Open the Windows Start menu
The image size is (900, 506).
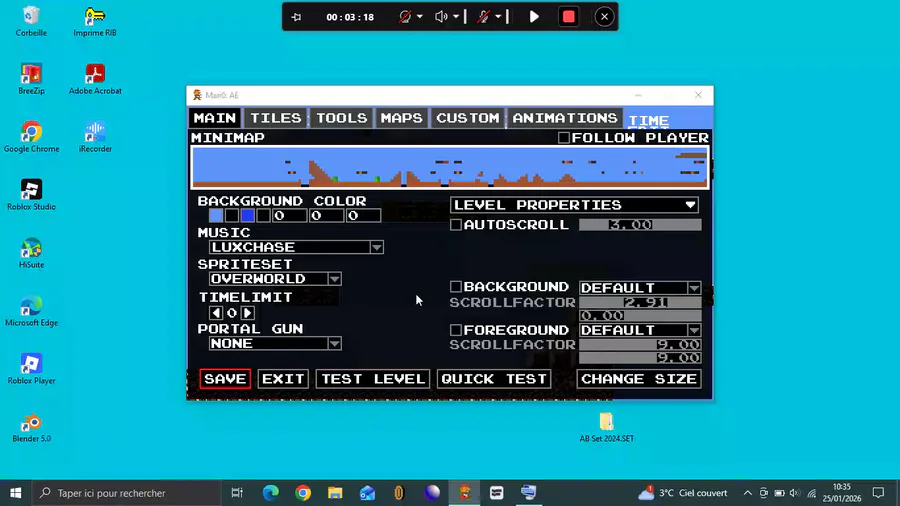pyautogui.click(x=15, y=493)
